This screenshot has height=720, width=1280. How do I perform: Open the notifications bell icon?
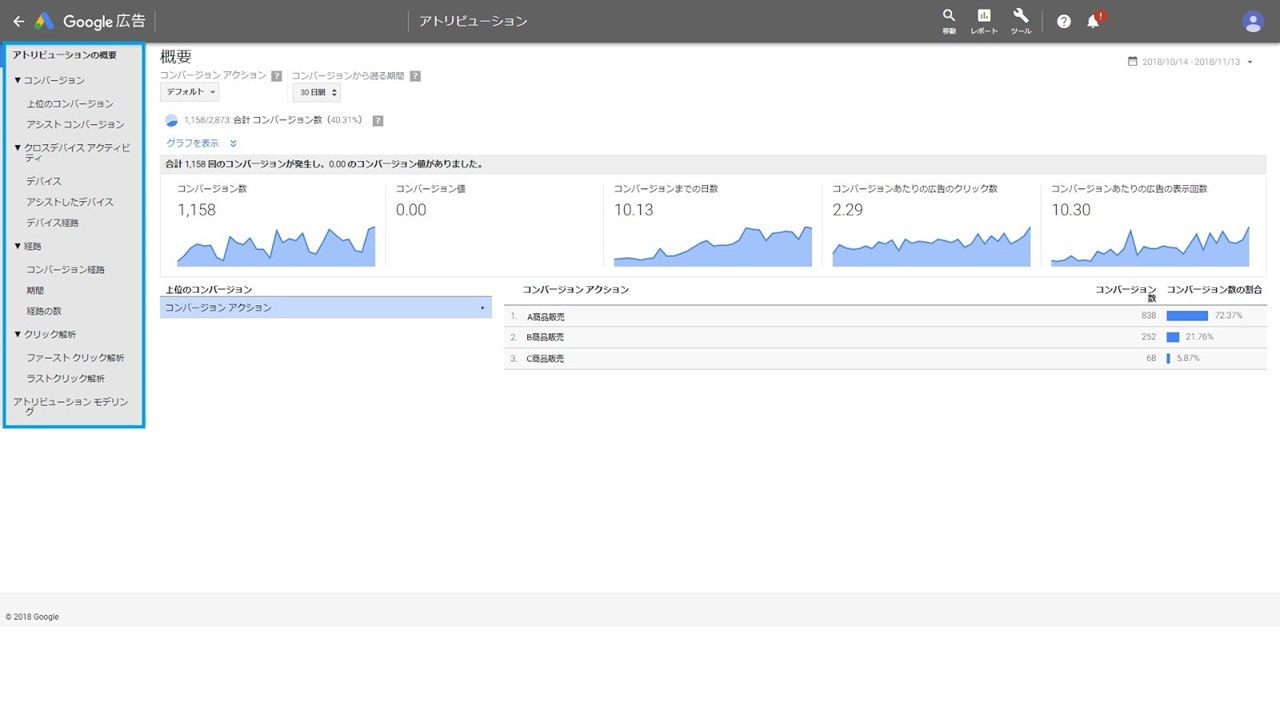pos(1094,20)
